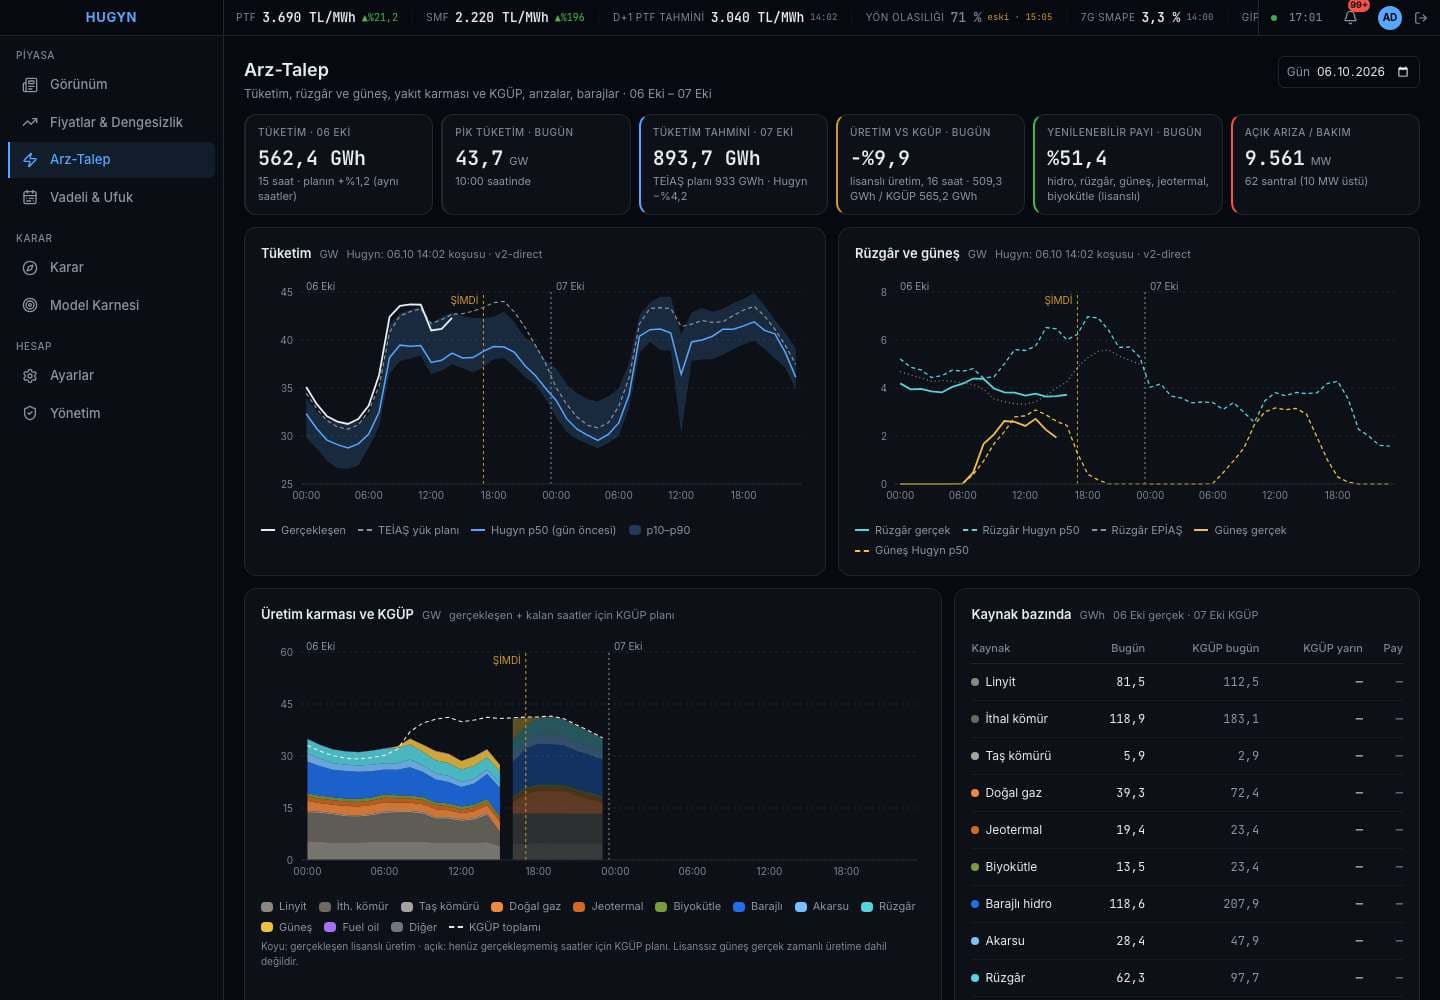Select the YENİLENEBİLİR PAYI card
Screen dimensions: 1440x1000
(1128, 165)
